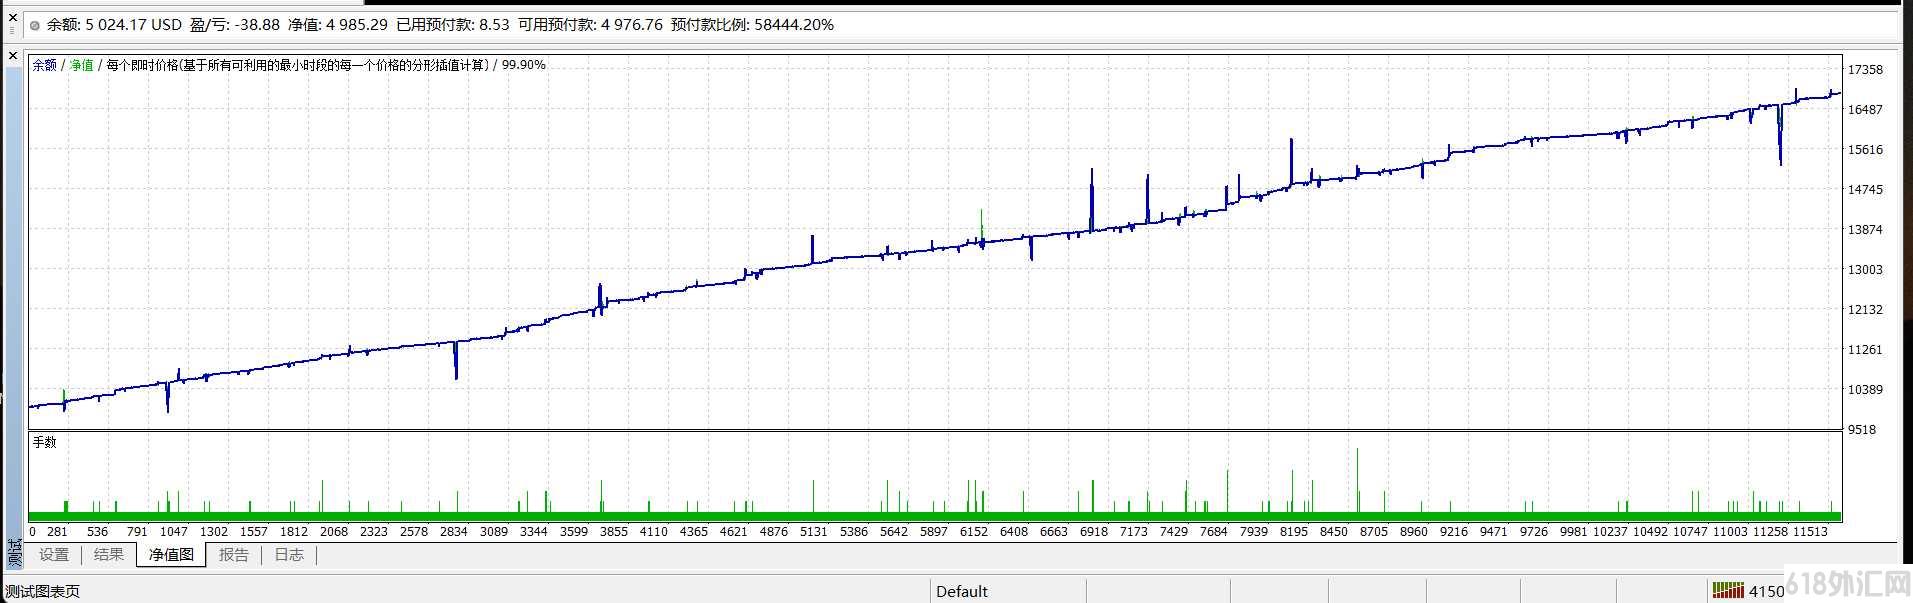Image resolution: width=1913 pixels, height=603 pixels.
Task: Show the 日志 tab
Action: click(x=289, y=555)
